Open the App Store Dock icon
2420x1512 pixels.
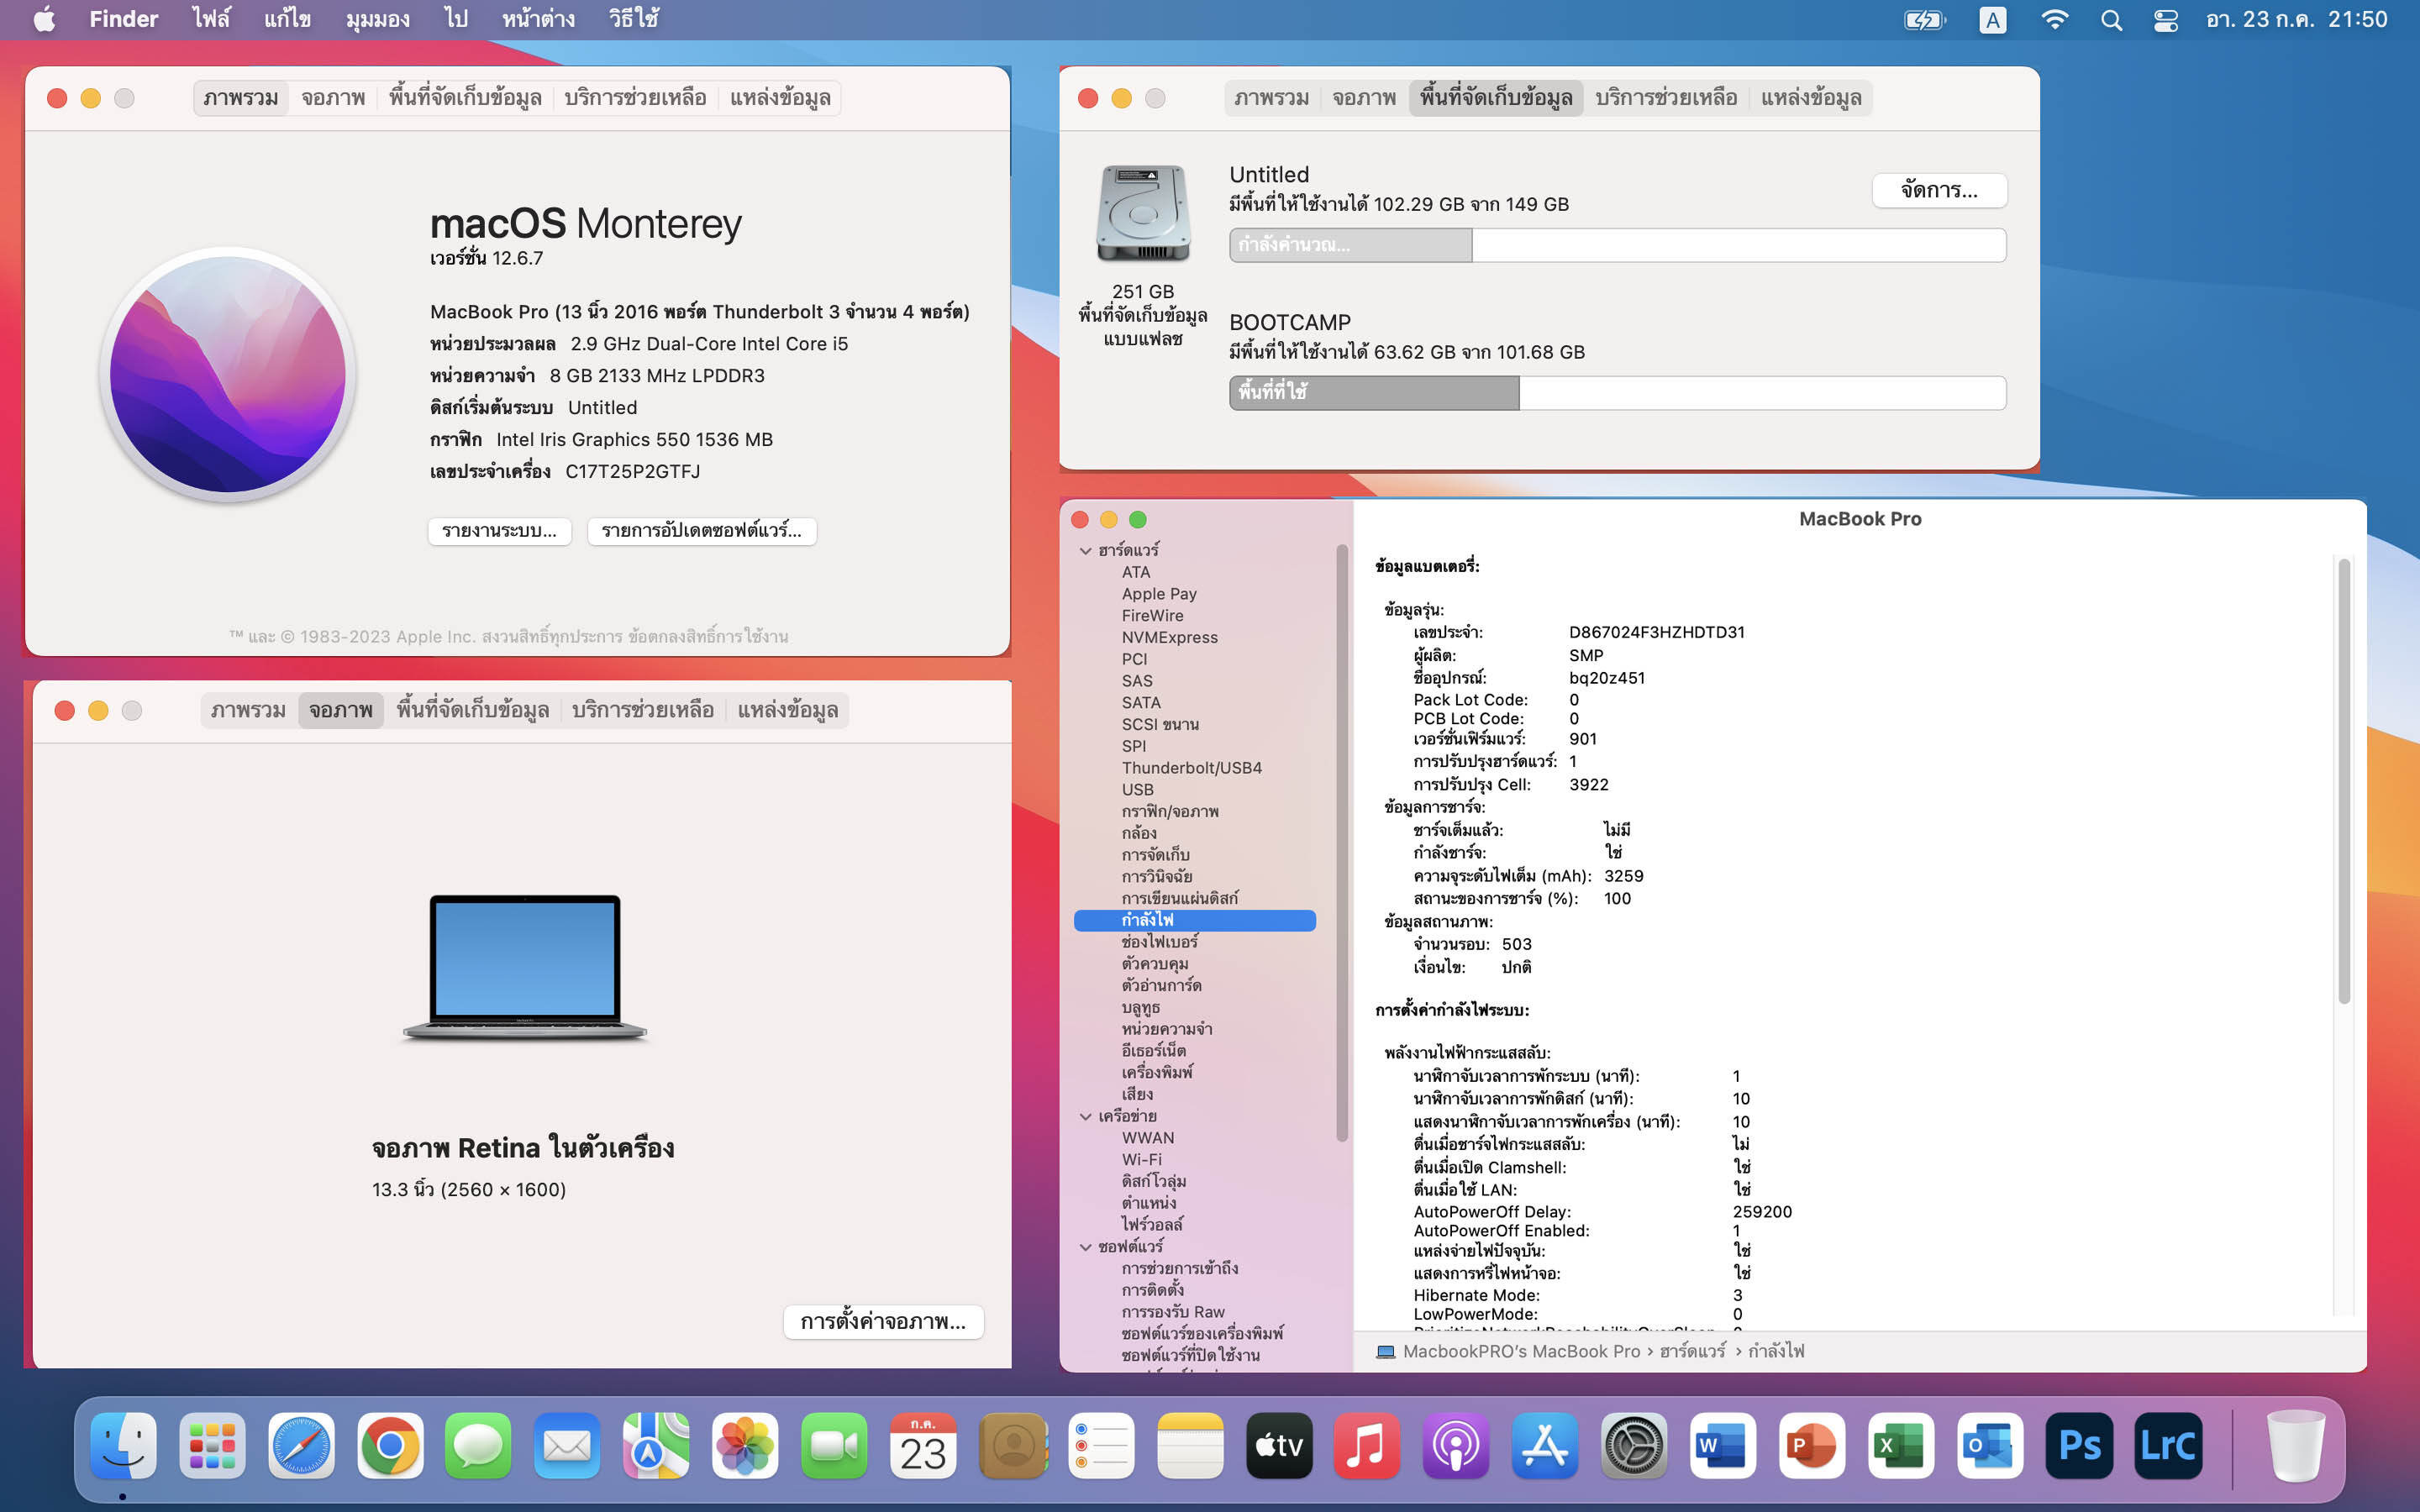coord(1544,1446)
